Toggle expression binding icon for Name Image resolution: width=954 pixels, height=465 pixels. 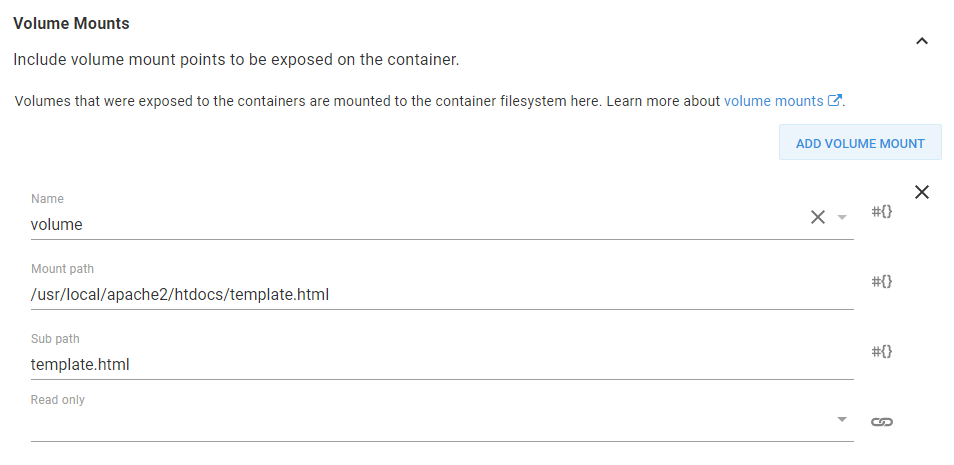[x=881, y=211]
